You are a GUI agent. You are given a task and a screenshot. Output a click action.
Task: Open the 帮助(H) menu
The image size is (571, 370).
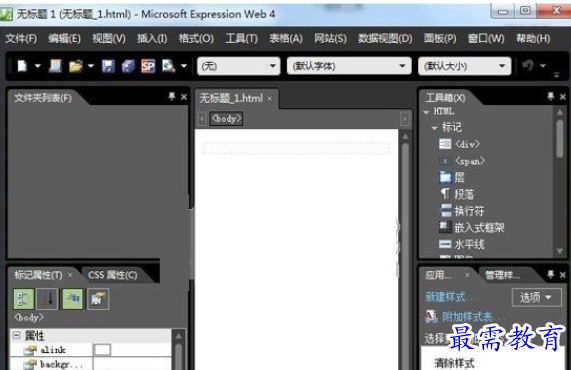pos(533,38)
